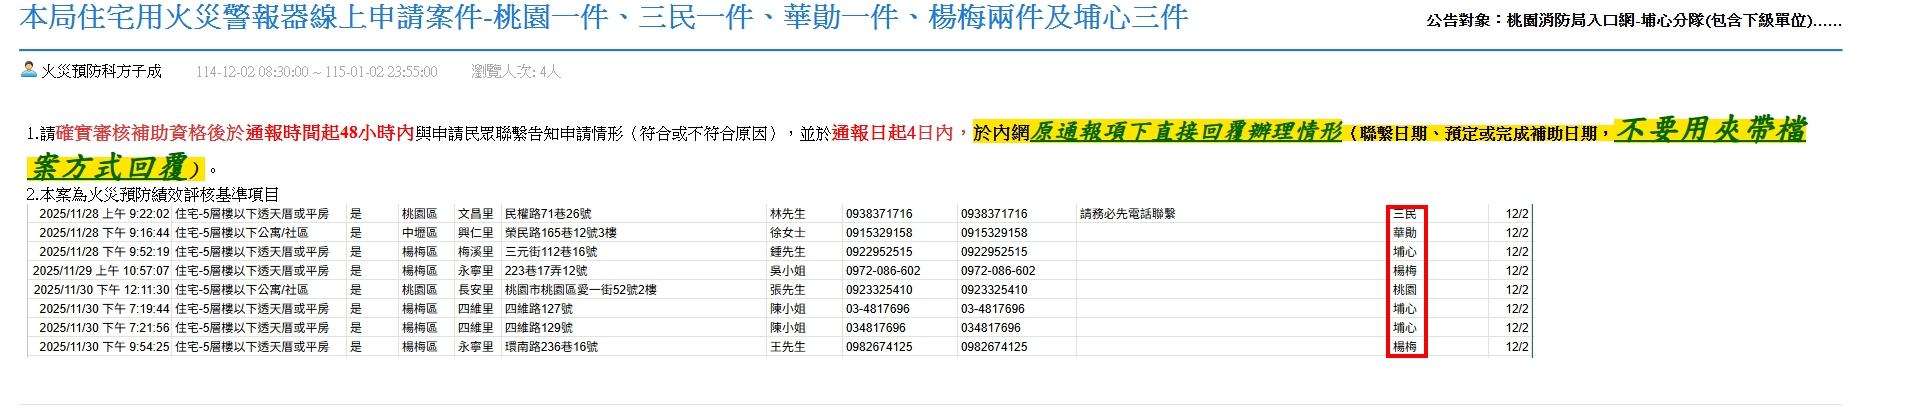Click the 華勛 unit cell
Image resolution: width=1911 pixels, height=415 pixels.
[x=1404, y=233]
